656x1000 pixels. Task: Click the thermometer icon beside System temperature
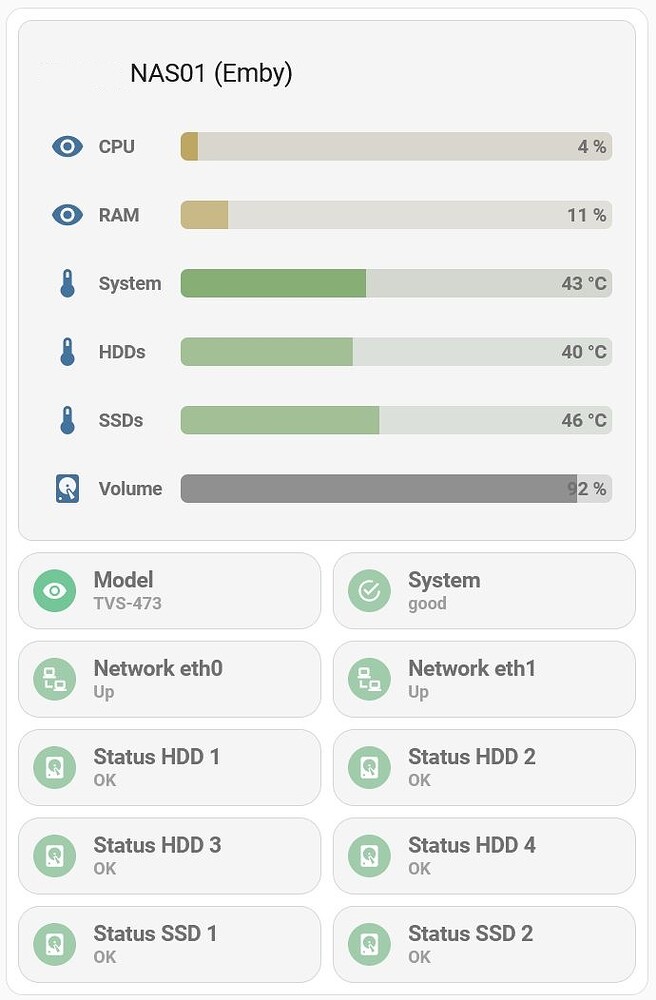(x=67, y=283)
